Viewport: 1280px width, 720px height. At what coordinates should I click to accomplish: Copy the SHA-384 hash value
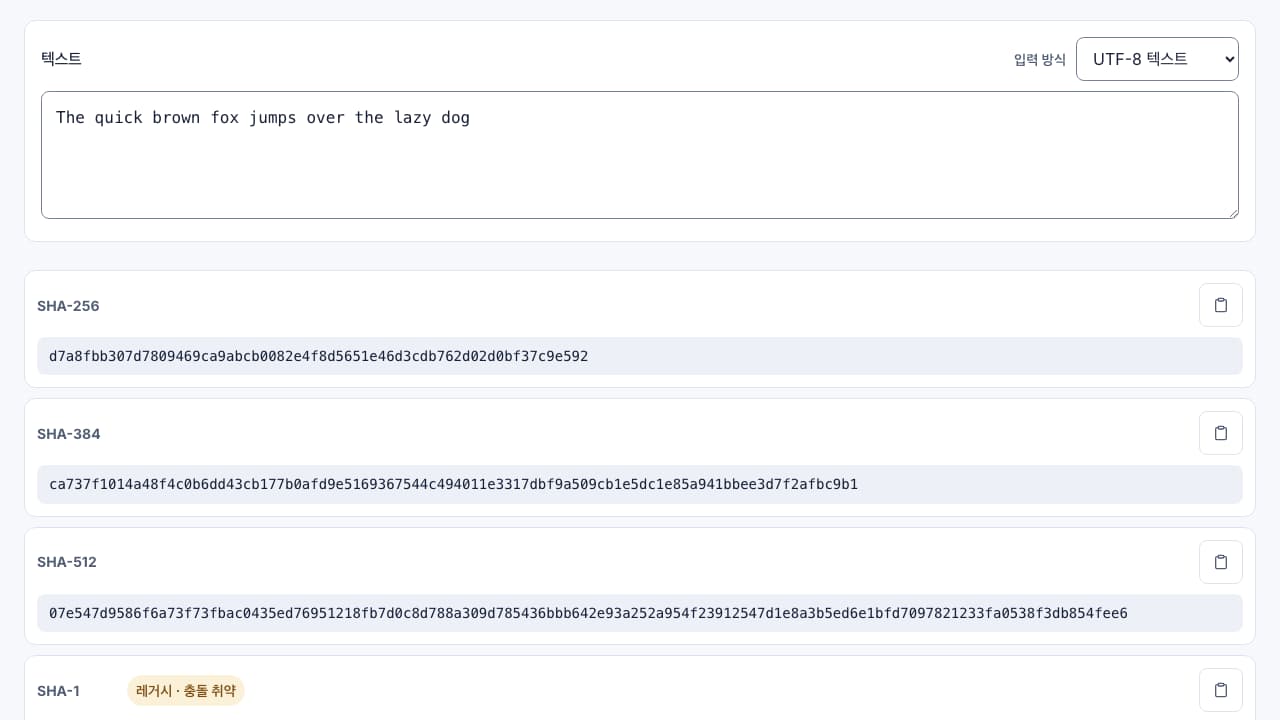tap(1220, 433)
